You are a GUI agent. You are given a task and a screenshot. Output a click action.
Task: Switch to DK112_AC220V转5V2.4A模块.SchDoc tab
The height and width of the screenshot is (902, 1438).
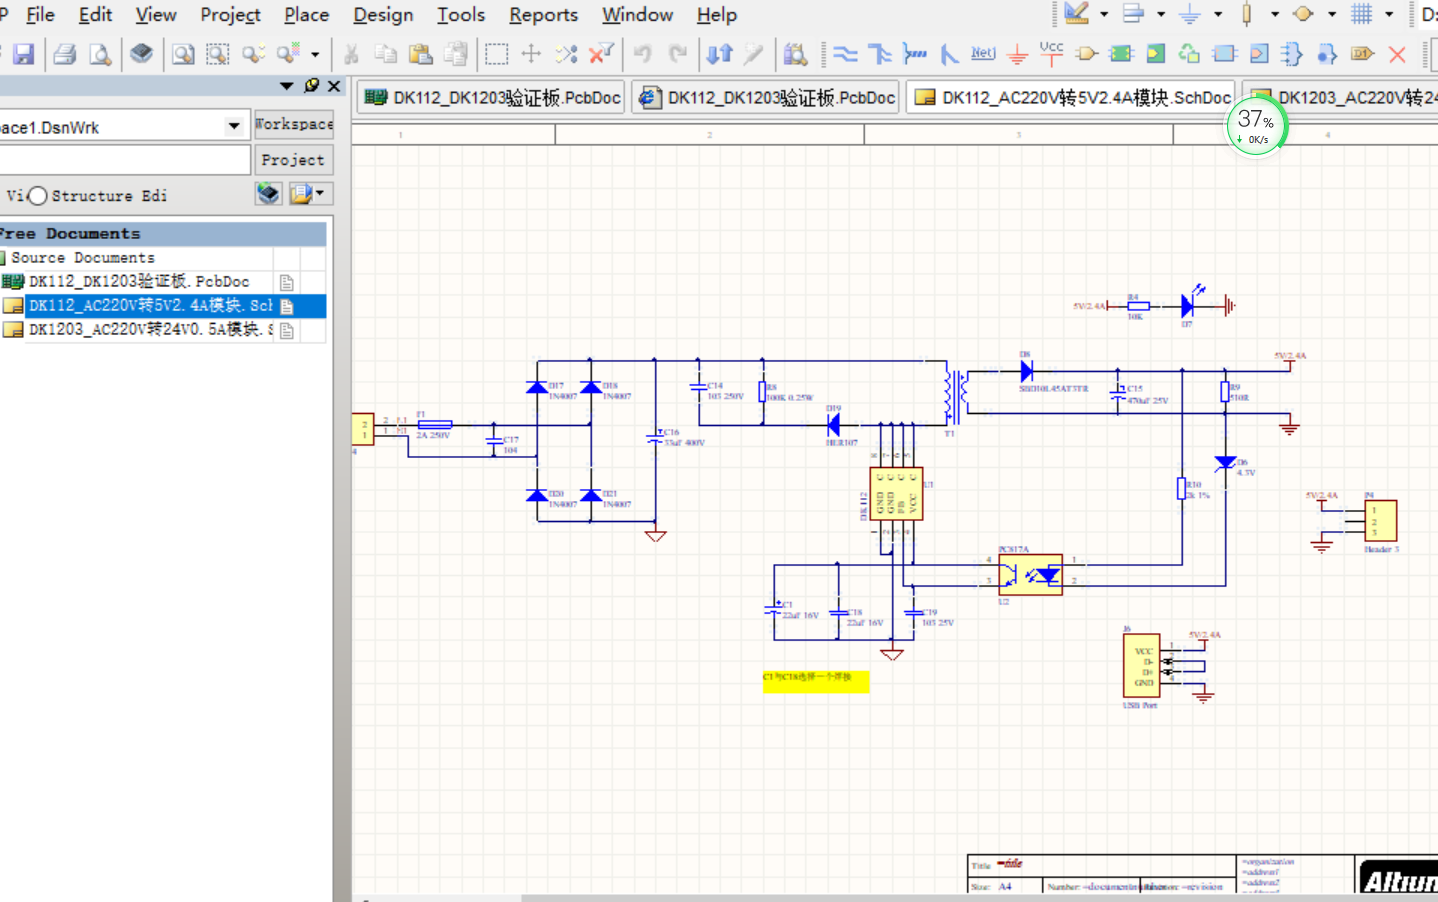pyautogui.click(x=1071, y=97)
